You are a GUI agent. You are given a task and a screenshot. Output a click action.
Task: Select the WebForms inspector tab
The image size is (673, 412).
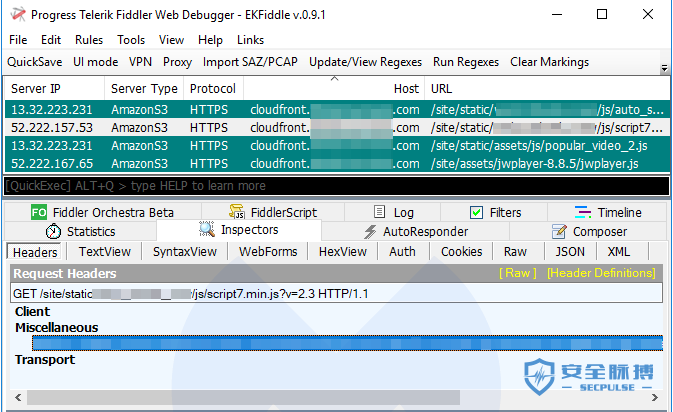[268, 251]
